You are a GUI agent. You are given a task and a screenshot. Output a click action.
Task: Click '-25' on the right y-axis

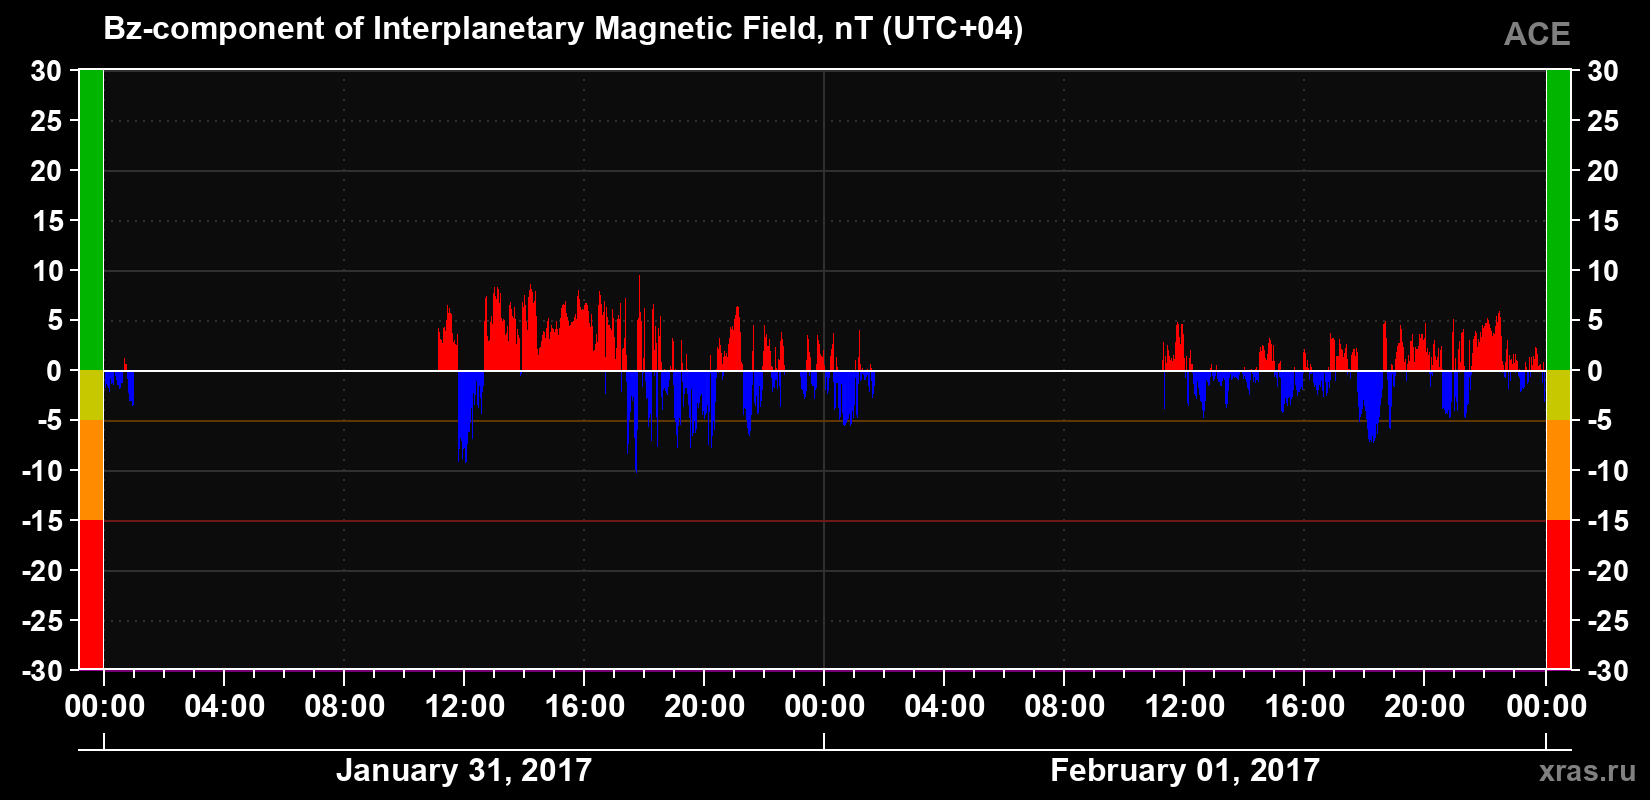pos(1607,621)
